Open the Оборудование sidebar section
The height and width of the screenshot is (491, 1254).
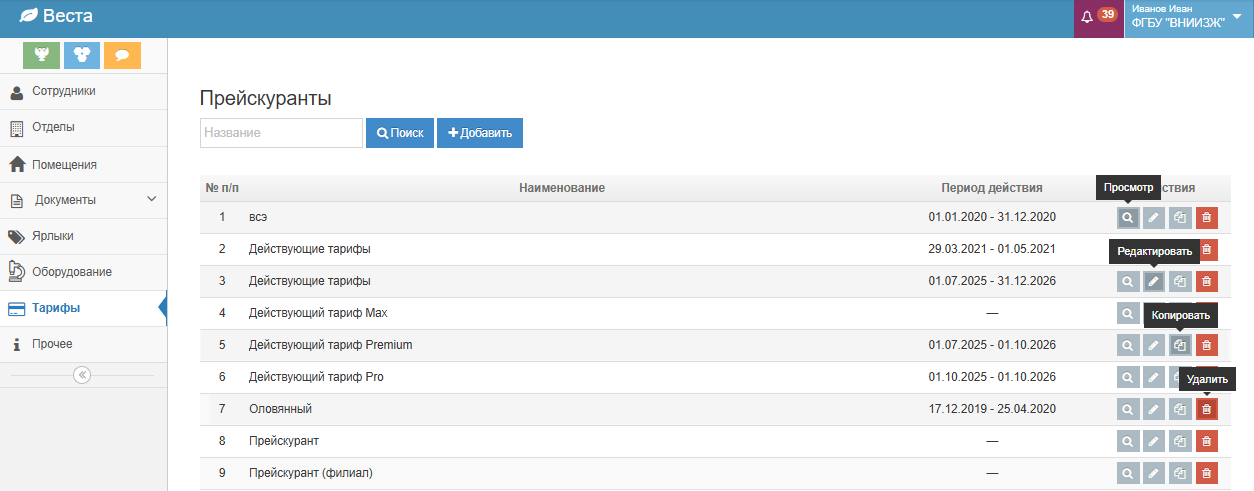tap(71, 272)
